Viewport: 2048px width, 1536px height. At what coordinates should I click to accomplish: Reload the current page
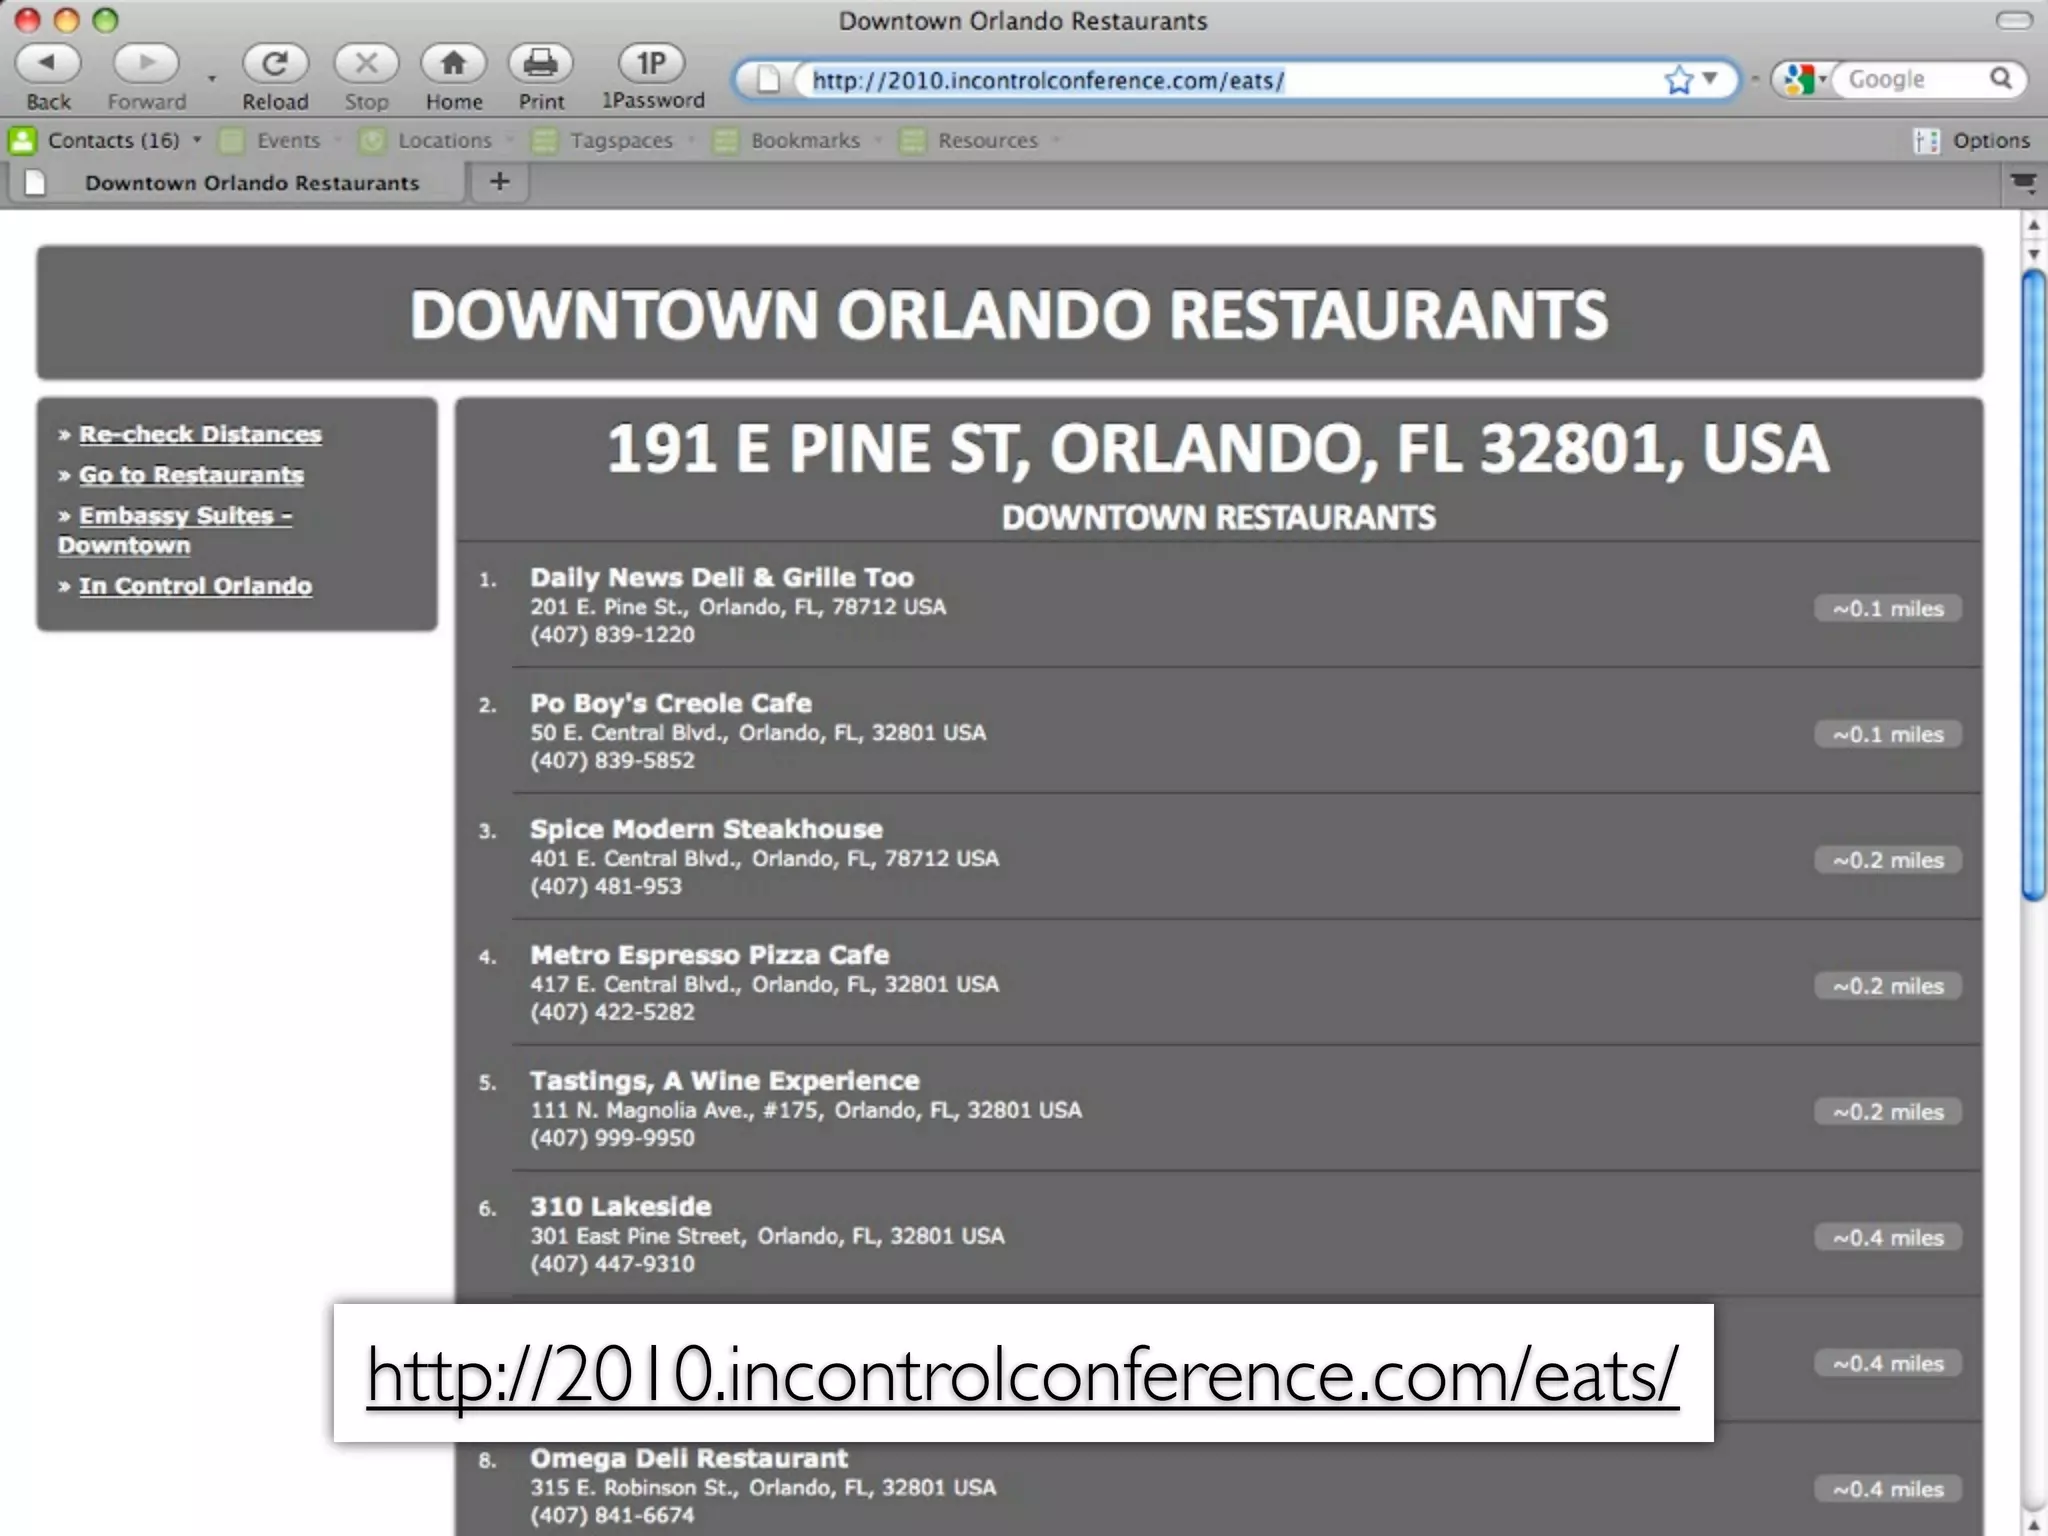click(274, 63)
